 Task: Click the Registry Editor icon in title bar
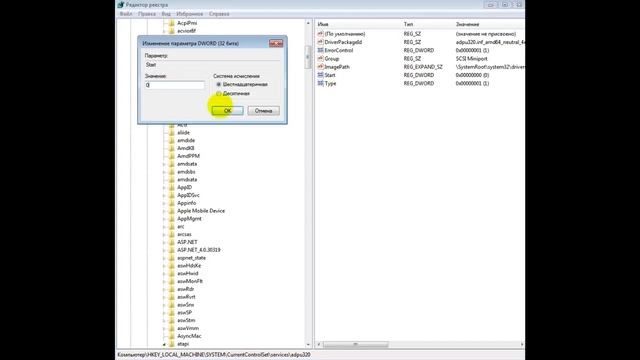[x=121, y=5]
